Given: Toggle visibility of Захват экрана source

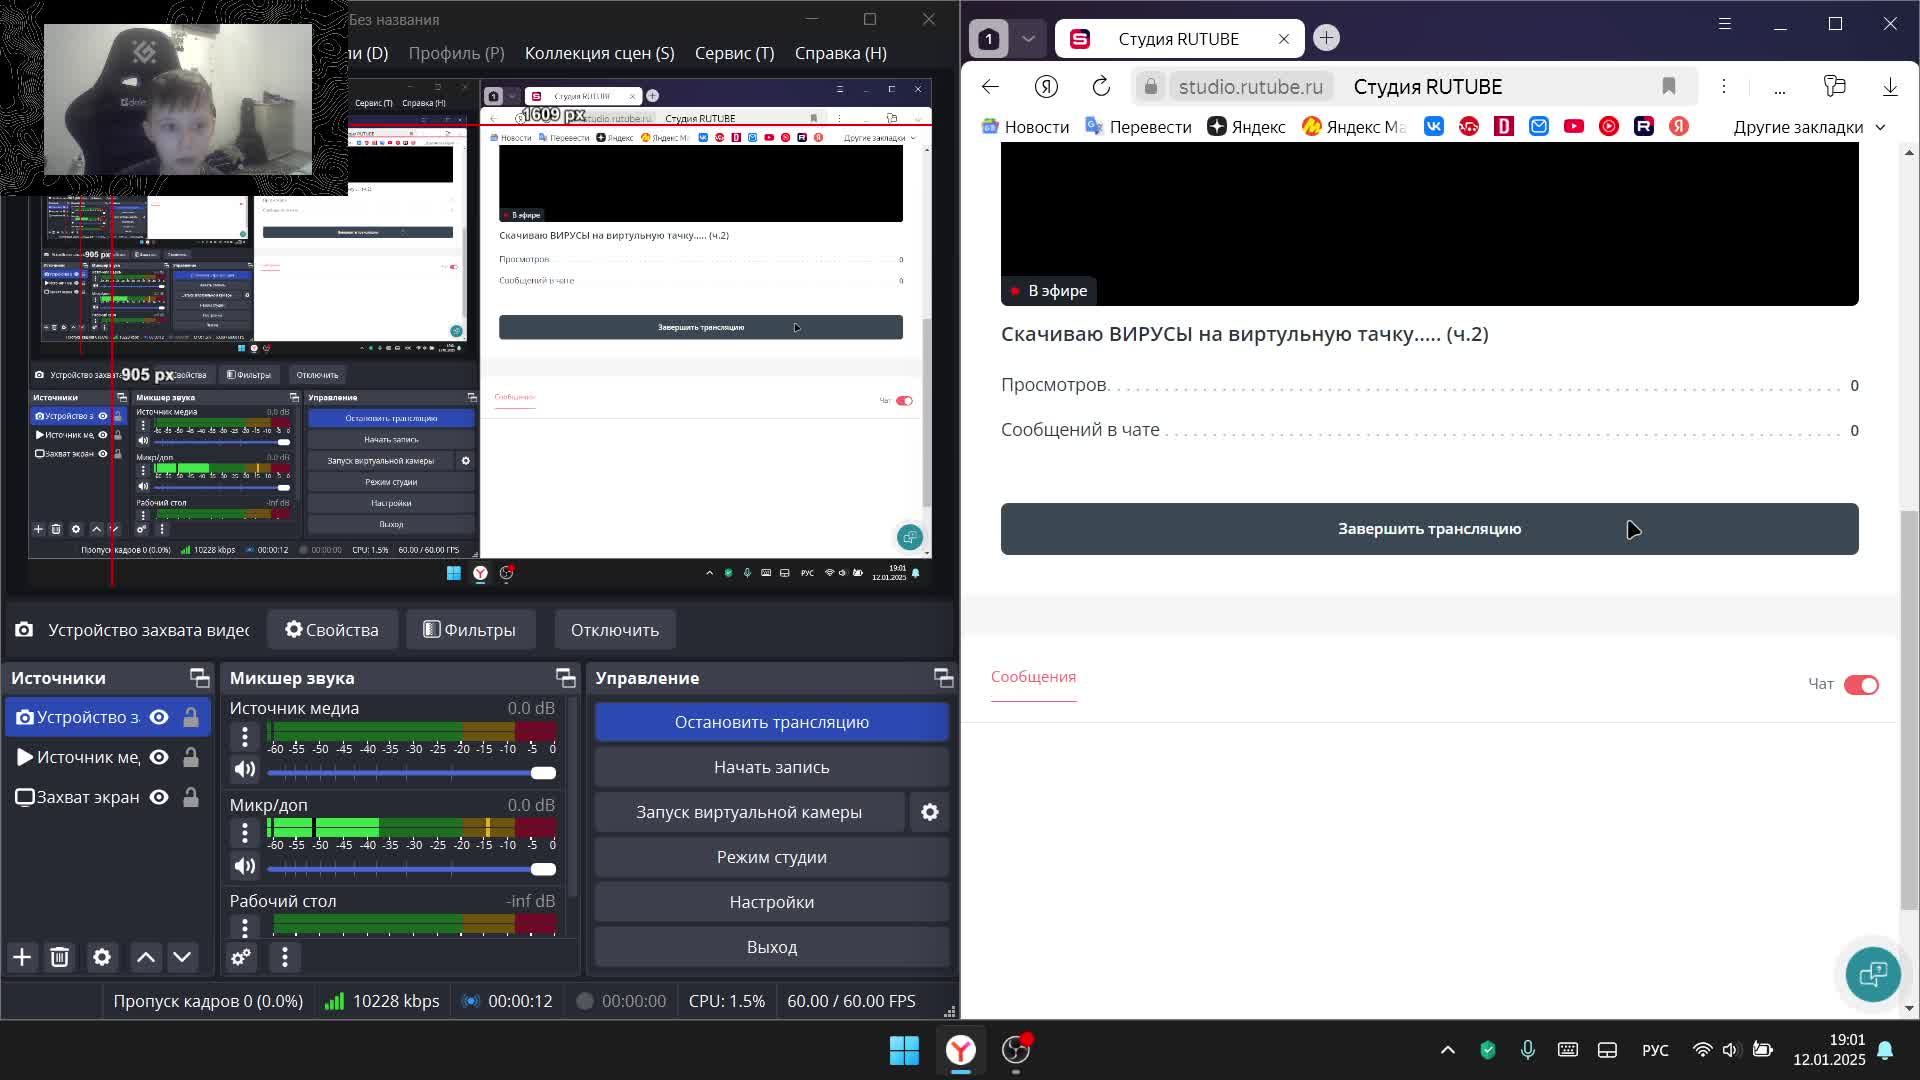Looking at the screenshot, I should pos(159,797).
